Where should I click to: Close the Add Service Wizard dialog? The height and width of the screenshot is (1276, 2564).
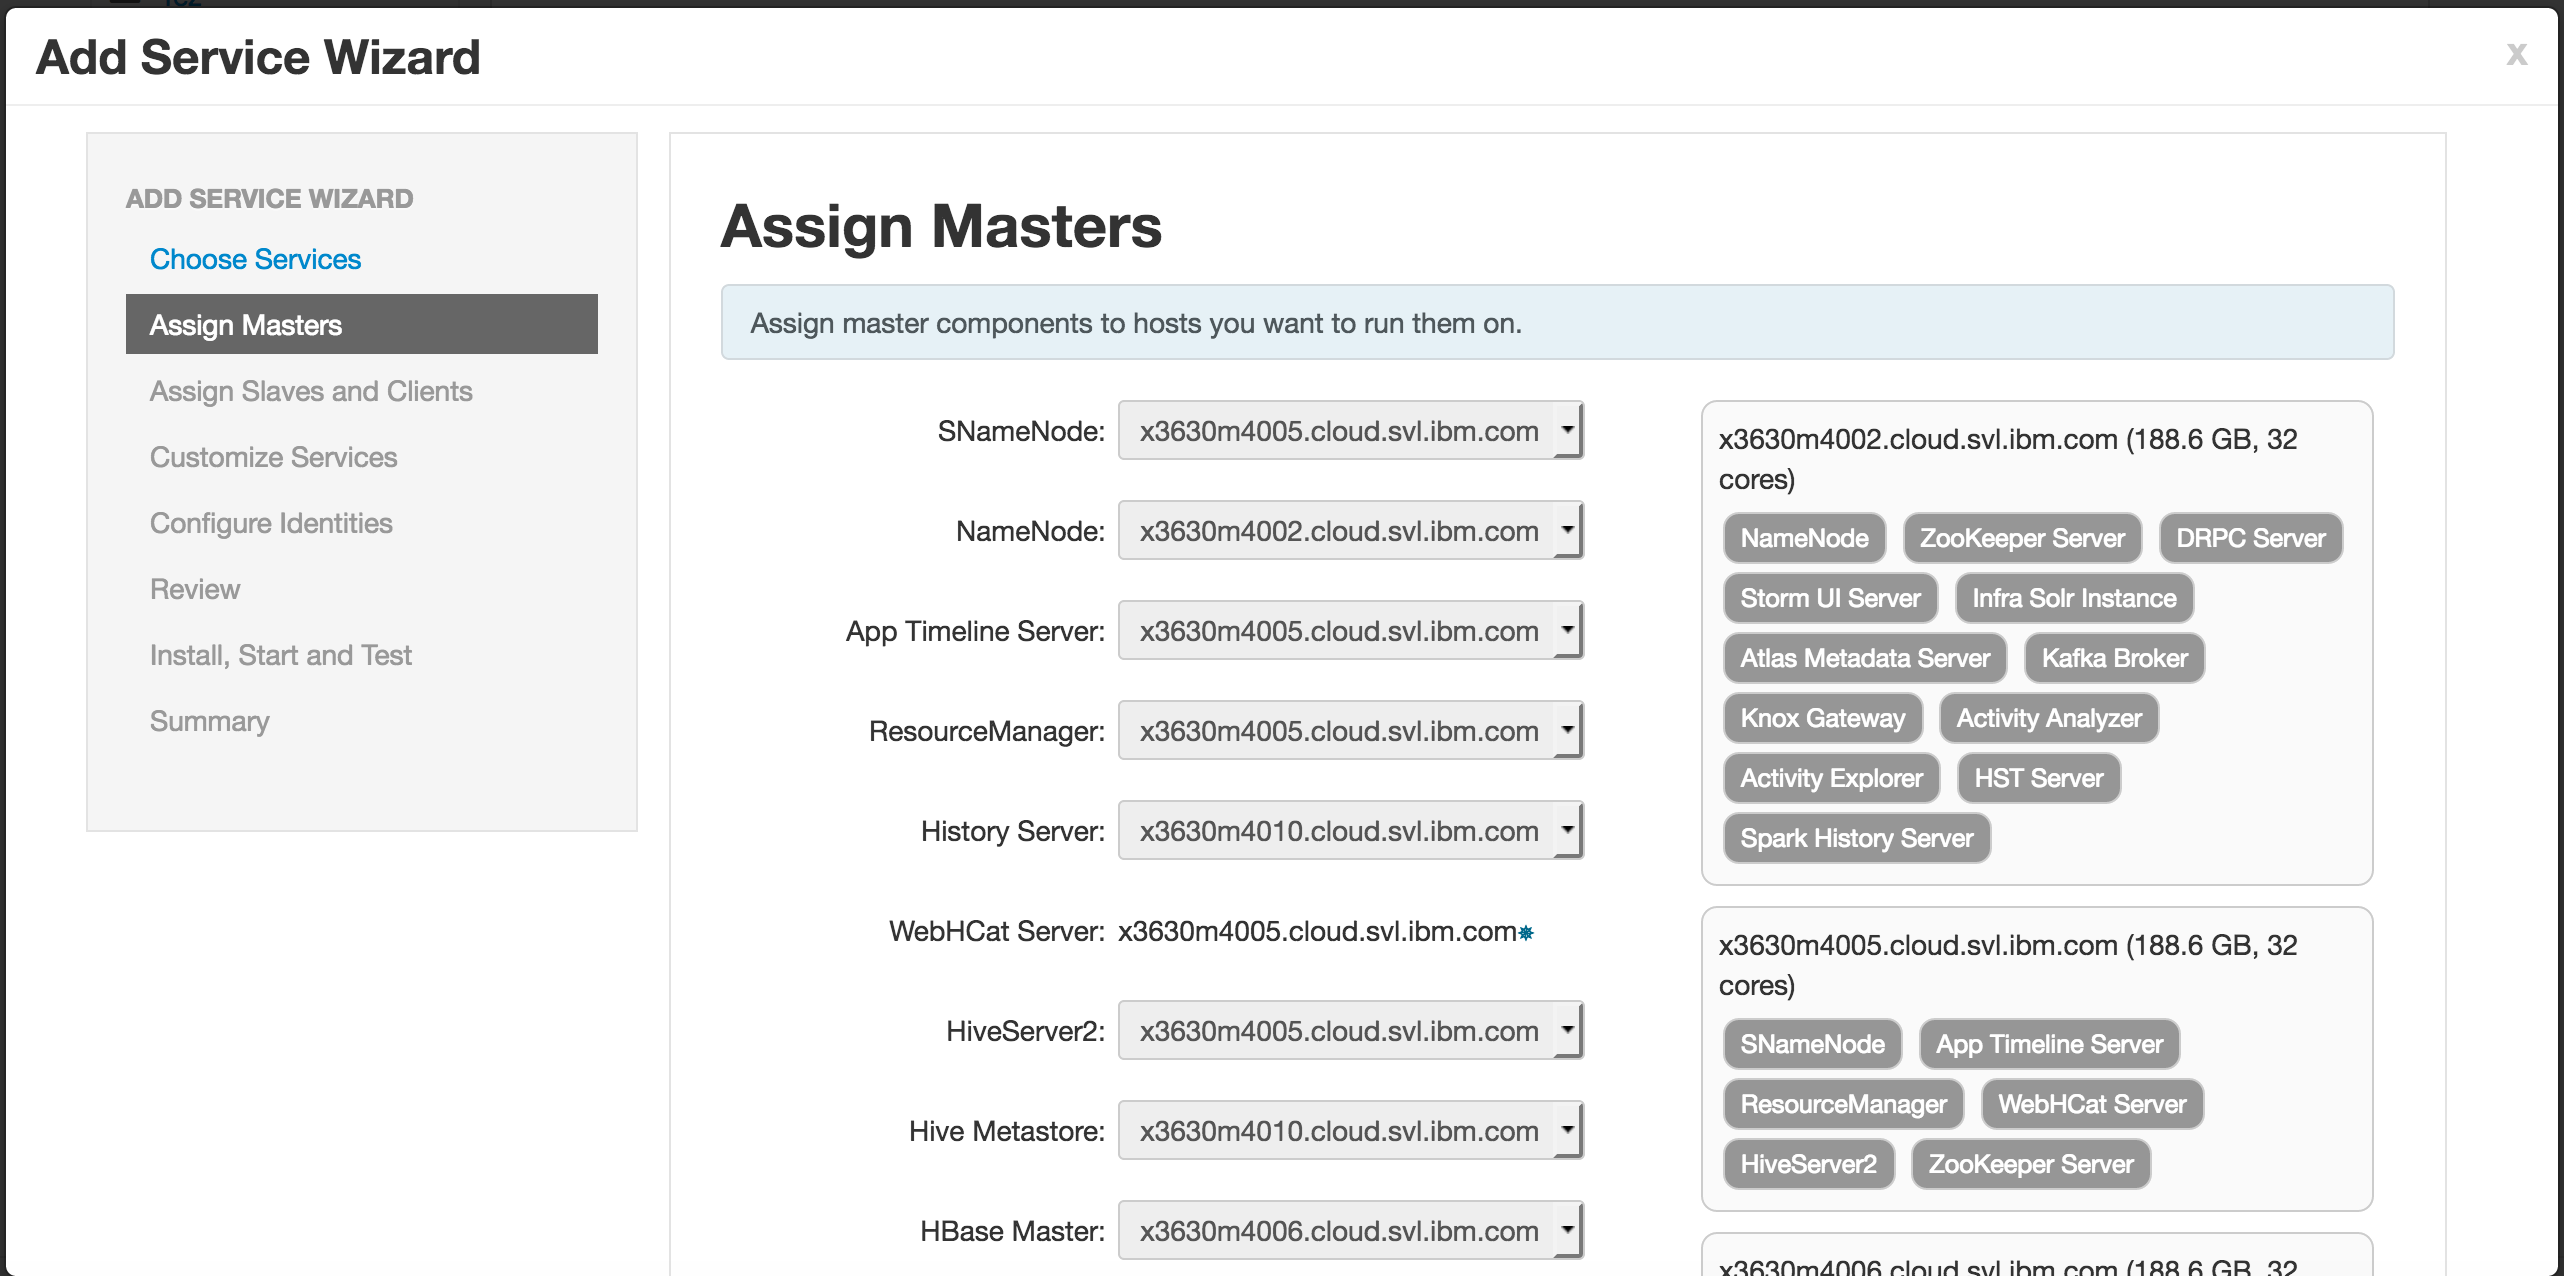click(x=2516, y=54)
